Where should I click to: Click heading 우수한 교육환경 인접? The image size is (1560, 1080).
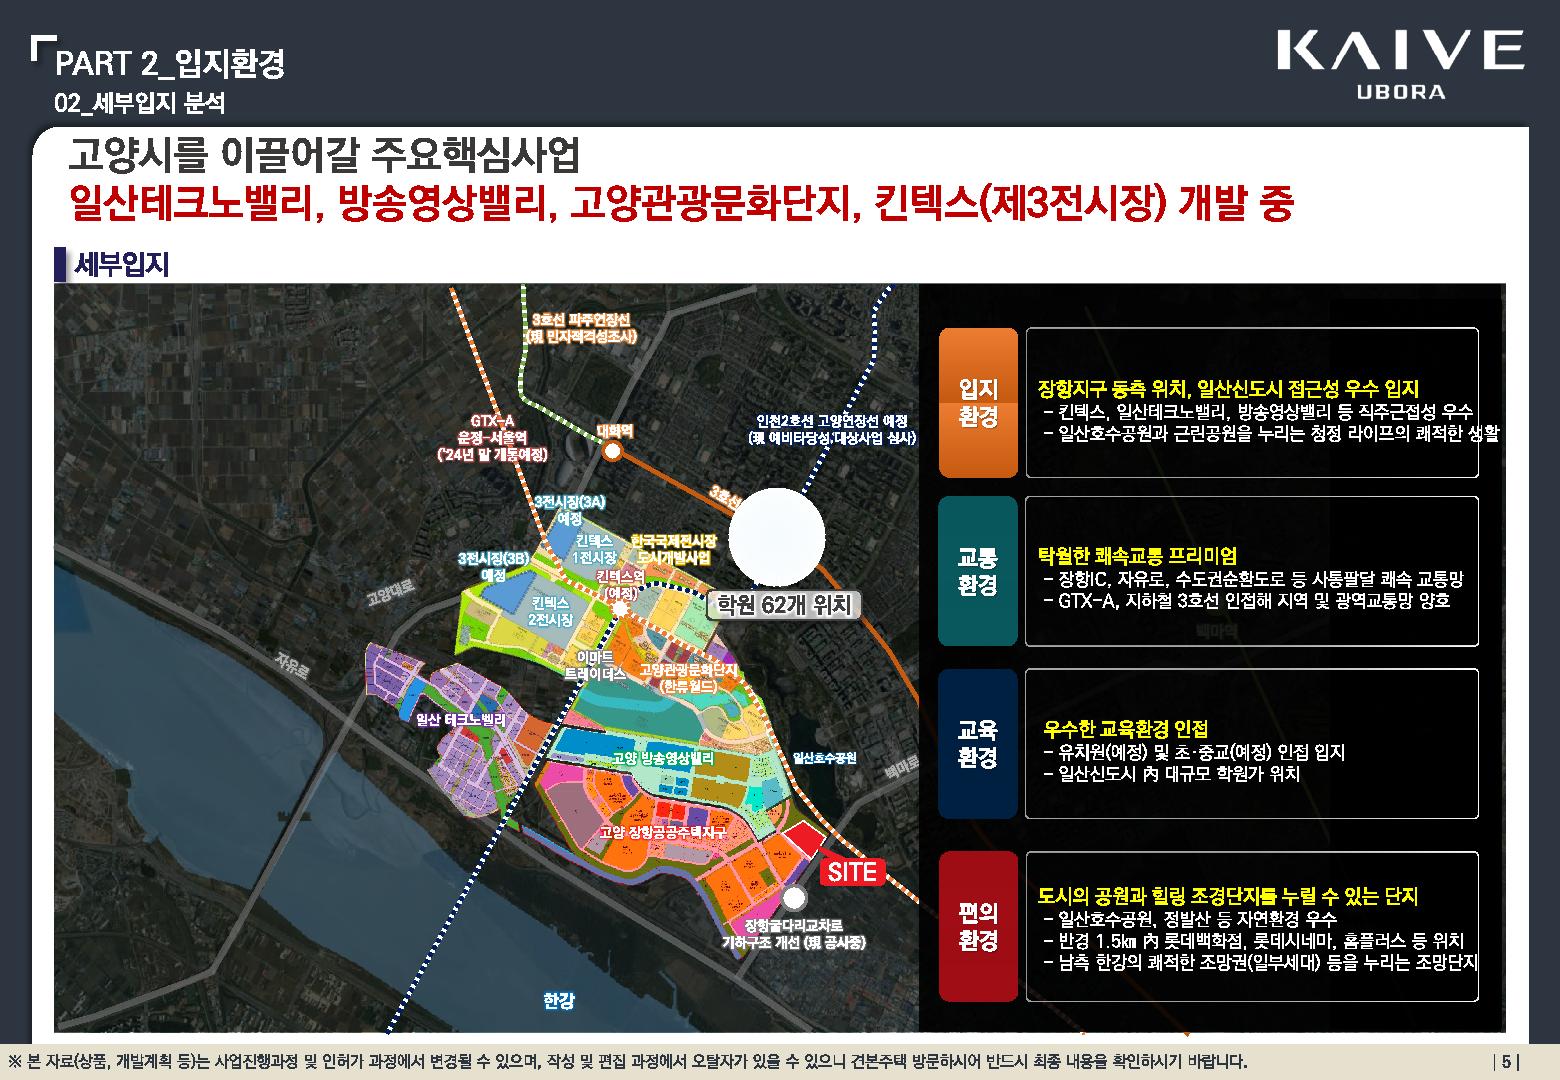(x=1126, y=728)
